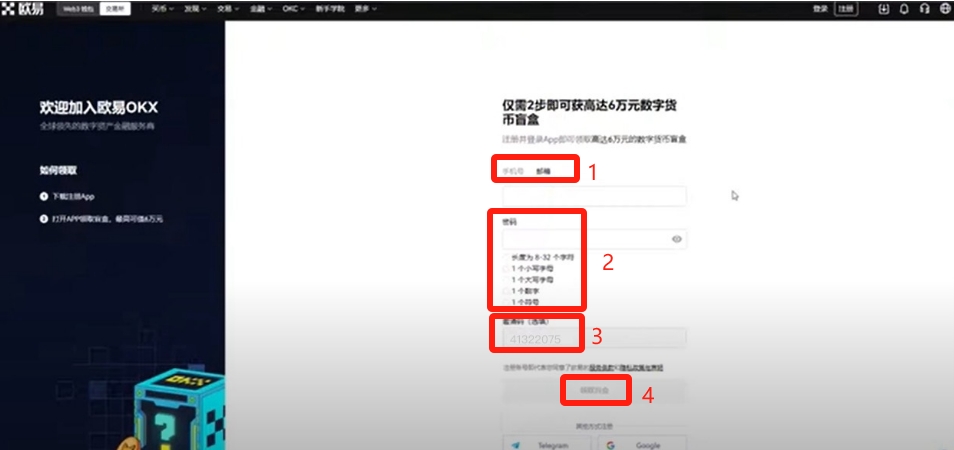Select the 手机号 tab

pyautogui.click(x=513, y=171)
